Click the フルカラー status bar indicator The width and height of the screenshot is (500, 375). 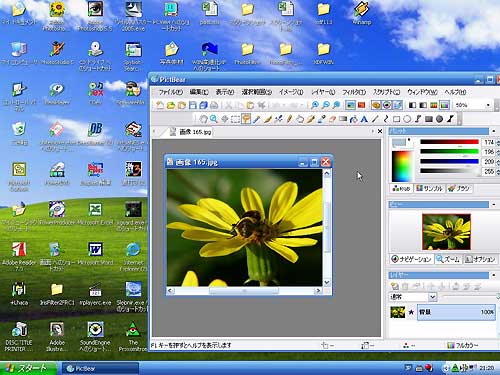tap(463, 345)
